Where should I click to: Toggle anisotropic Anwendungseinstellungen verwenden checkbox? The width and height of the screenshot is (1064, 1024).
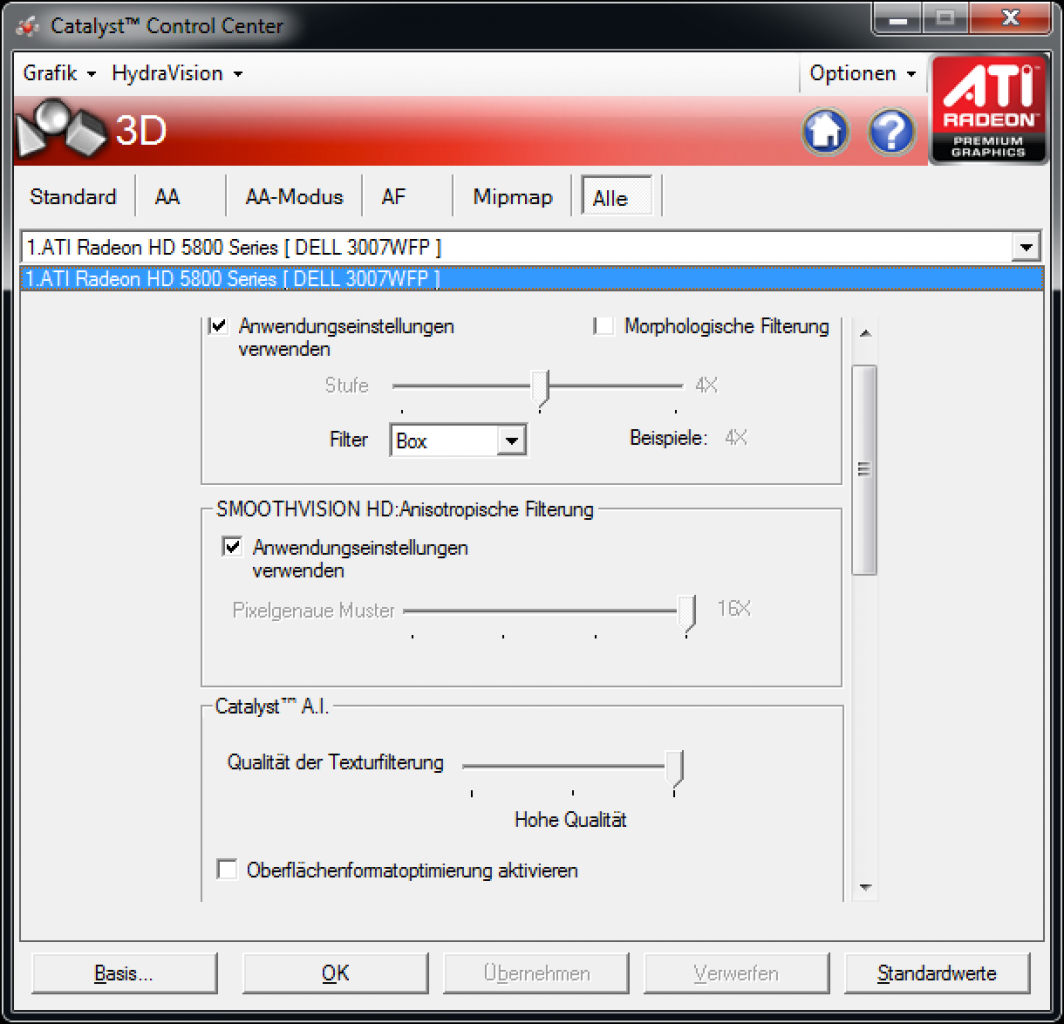click(x=232, y=546)
